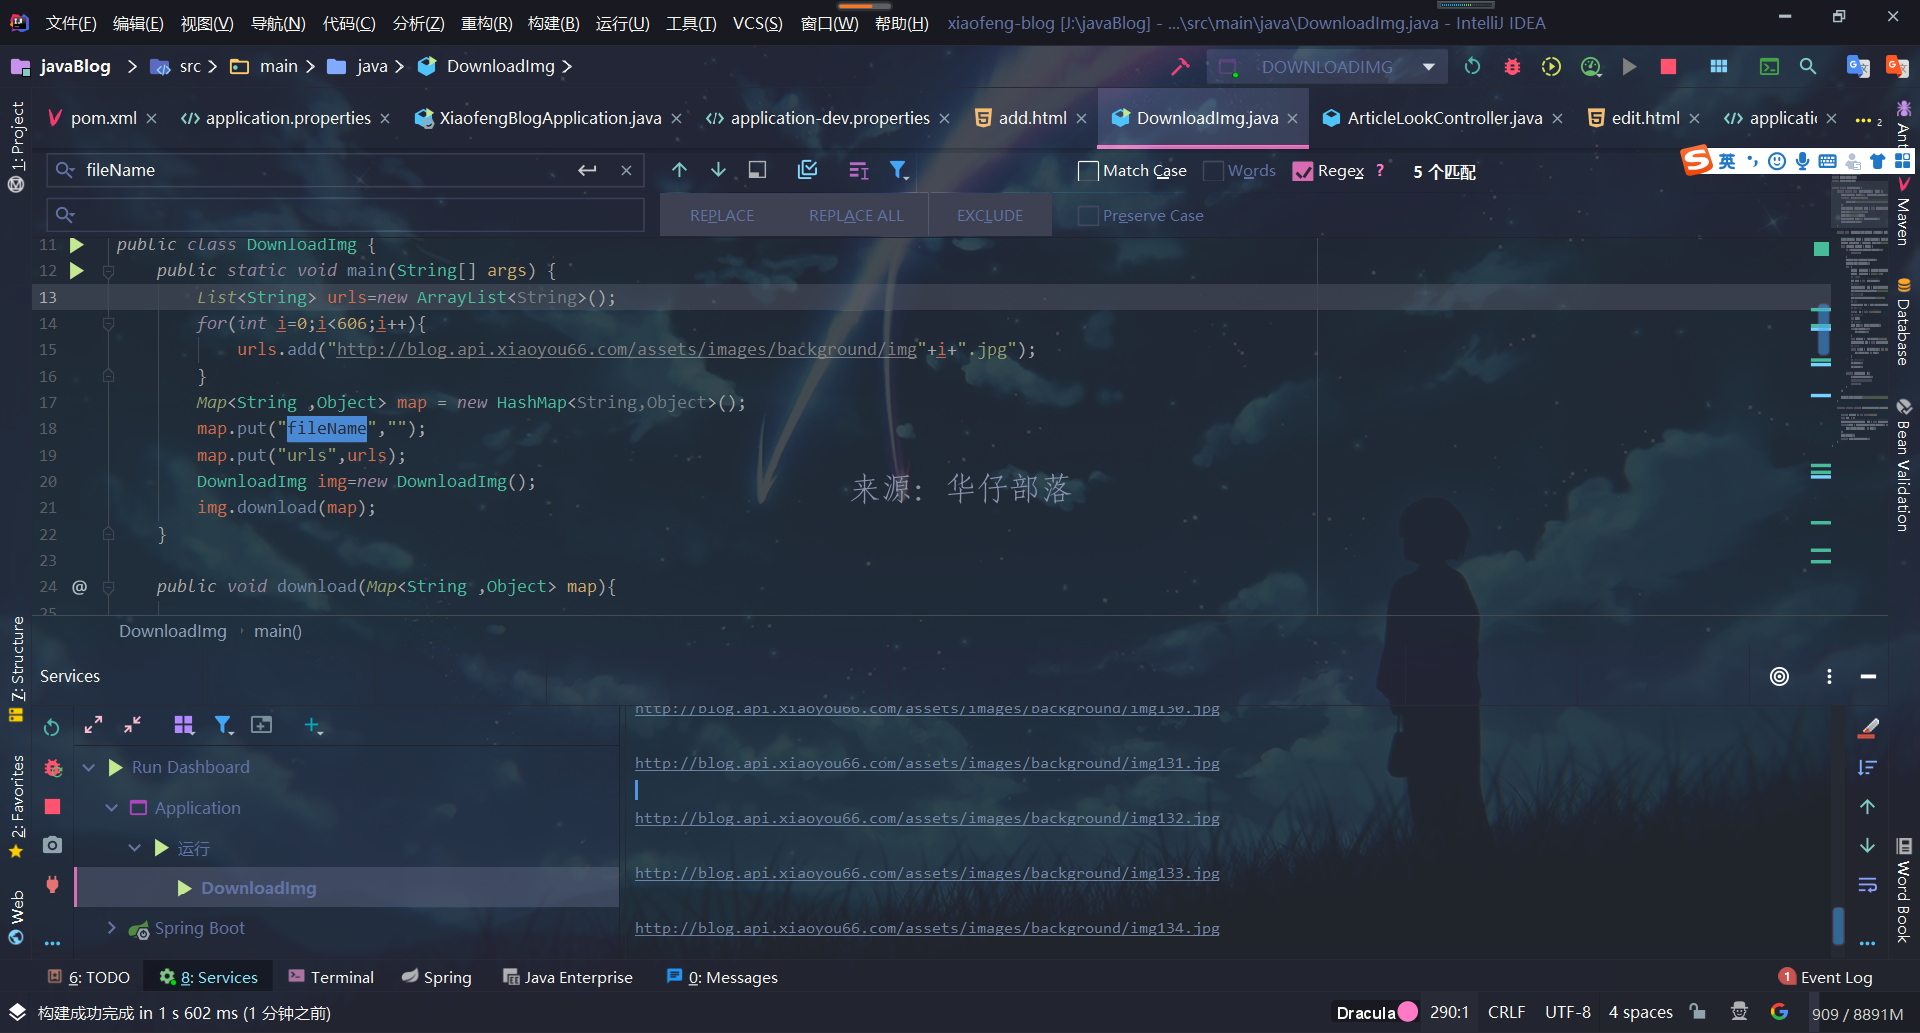Image resolution: width=1920 pixels, height=1033 pixels.
Task: Open the 4 spaces indent selector
Action: (1640, 1012)
